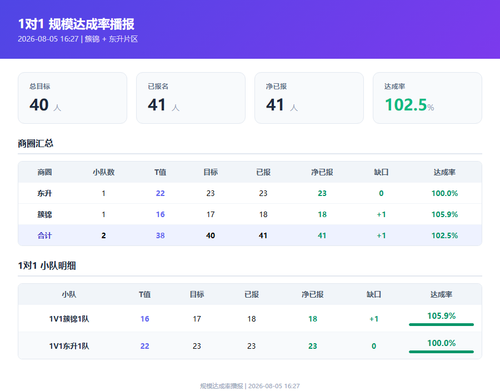The width and height of the screenshot is (500, 392).
Task: Click the 小队 column header in 小队明细
Action: (69, 294)
